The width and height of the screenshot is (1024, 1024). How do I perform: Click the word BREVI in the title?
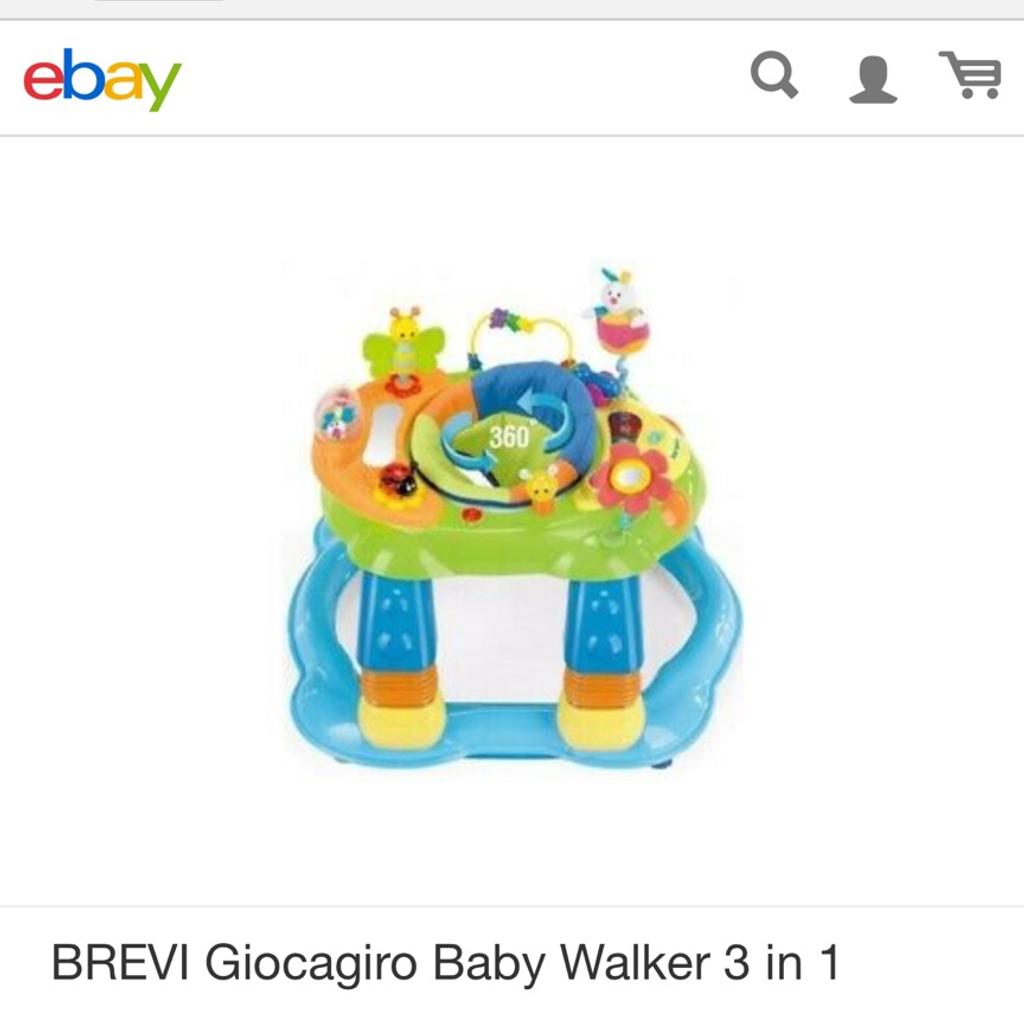pyautogui.click(x=120, y=962)
